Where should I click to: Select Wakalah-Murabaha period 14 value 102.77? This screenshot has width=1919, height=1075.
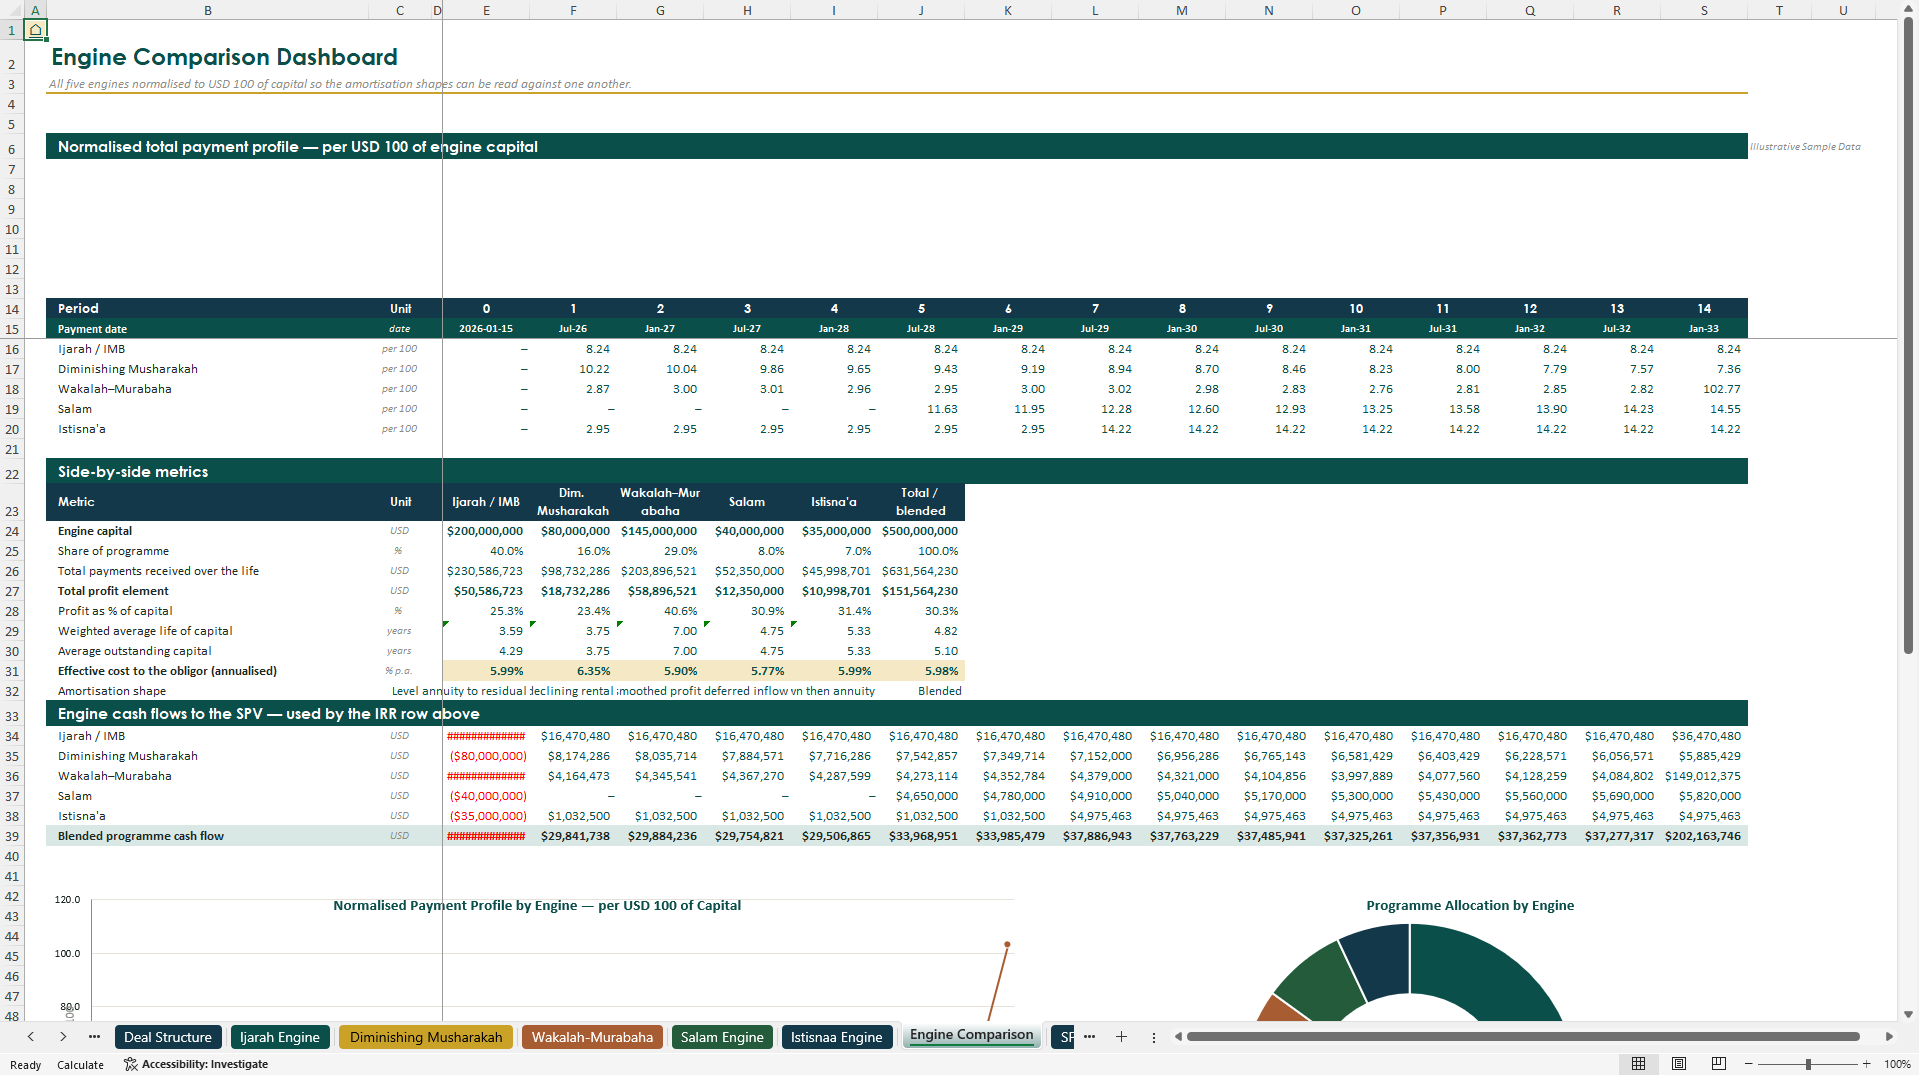[x=1704, y=389]
